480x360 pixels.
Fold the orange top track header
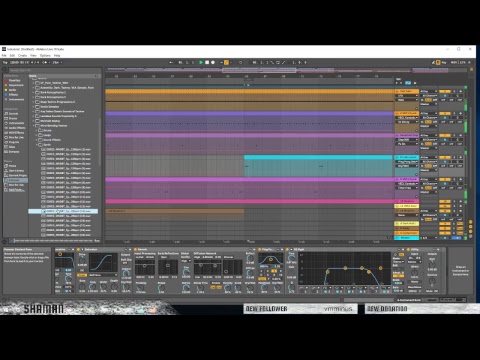coord(397,91)
